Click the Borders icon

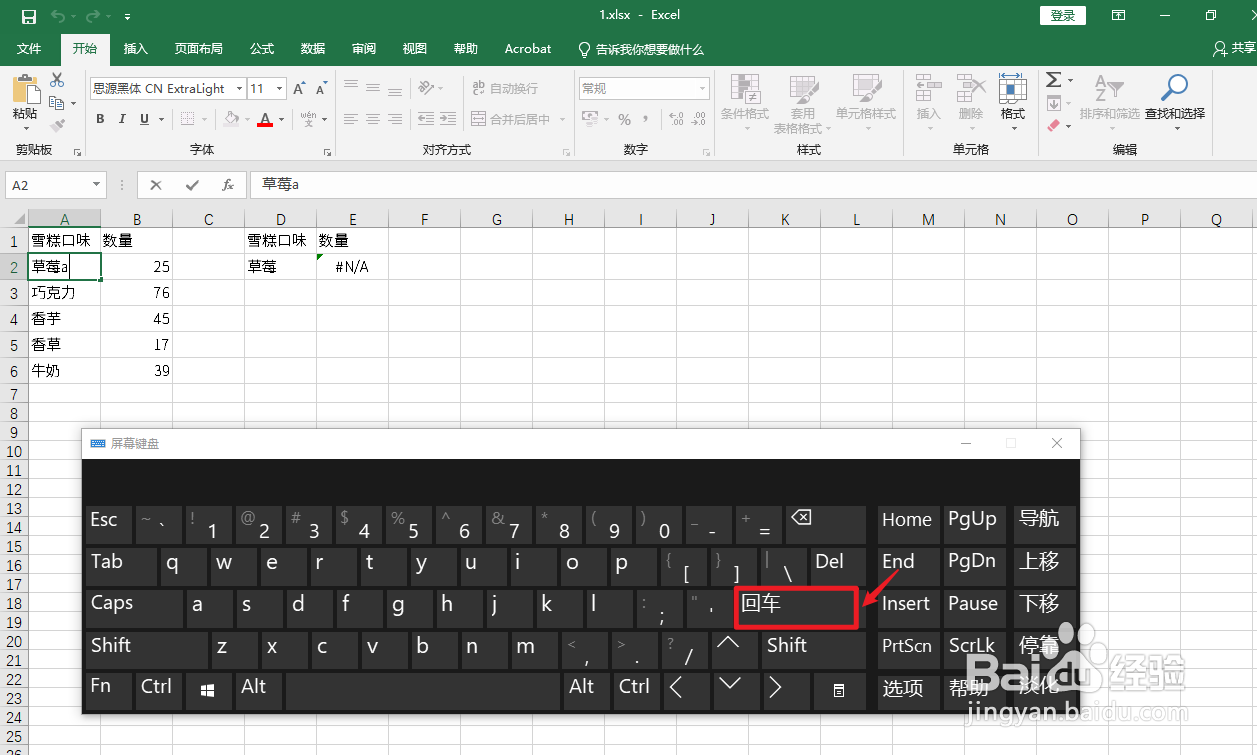pos(187,119)
